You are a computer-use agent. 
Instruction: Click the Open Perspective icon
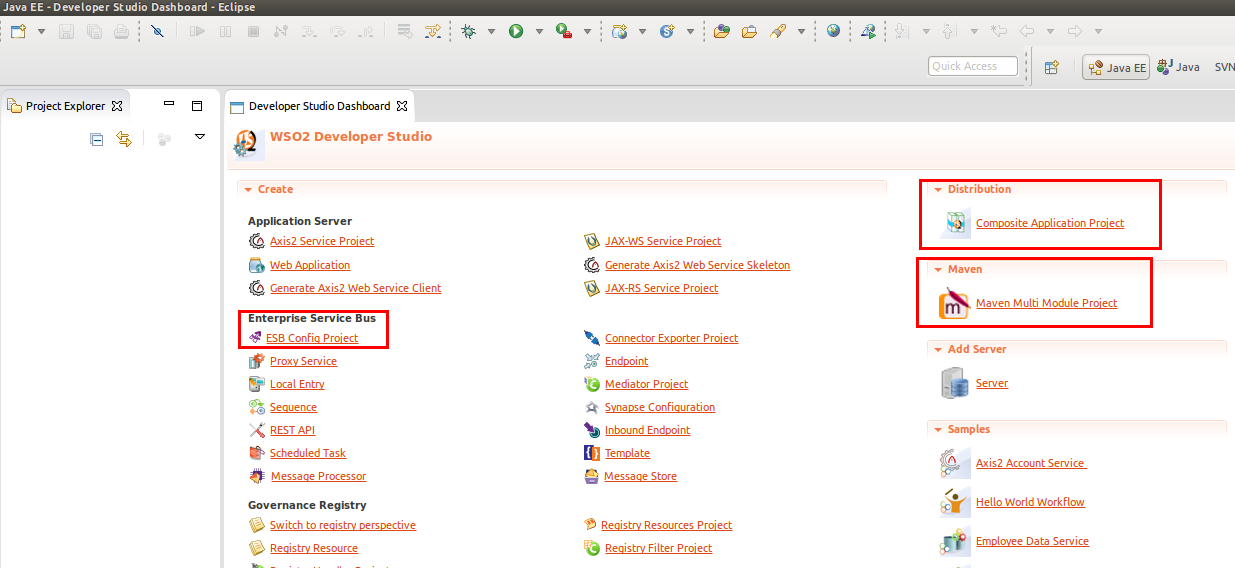coord(1052,67)
